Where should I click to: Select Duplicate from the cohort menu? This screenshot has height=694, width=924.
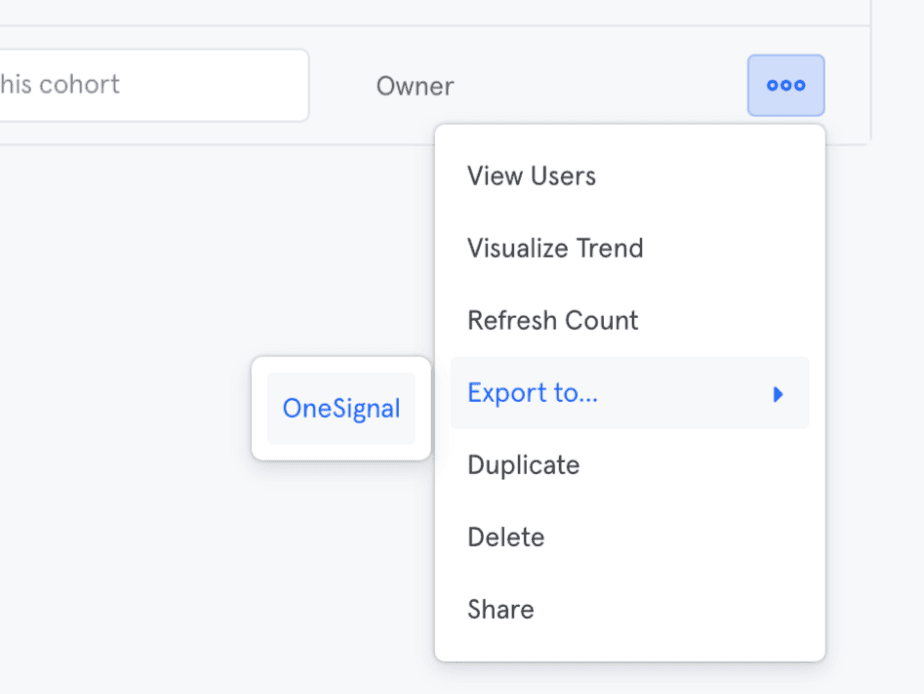coord(523,465)
